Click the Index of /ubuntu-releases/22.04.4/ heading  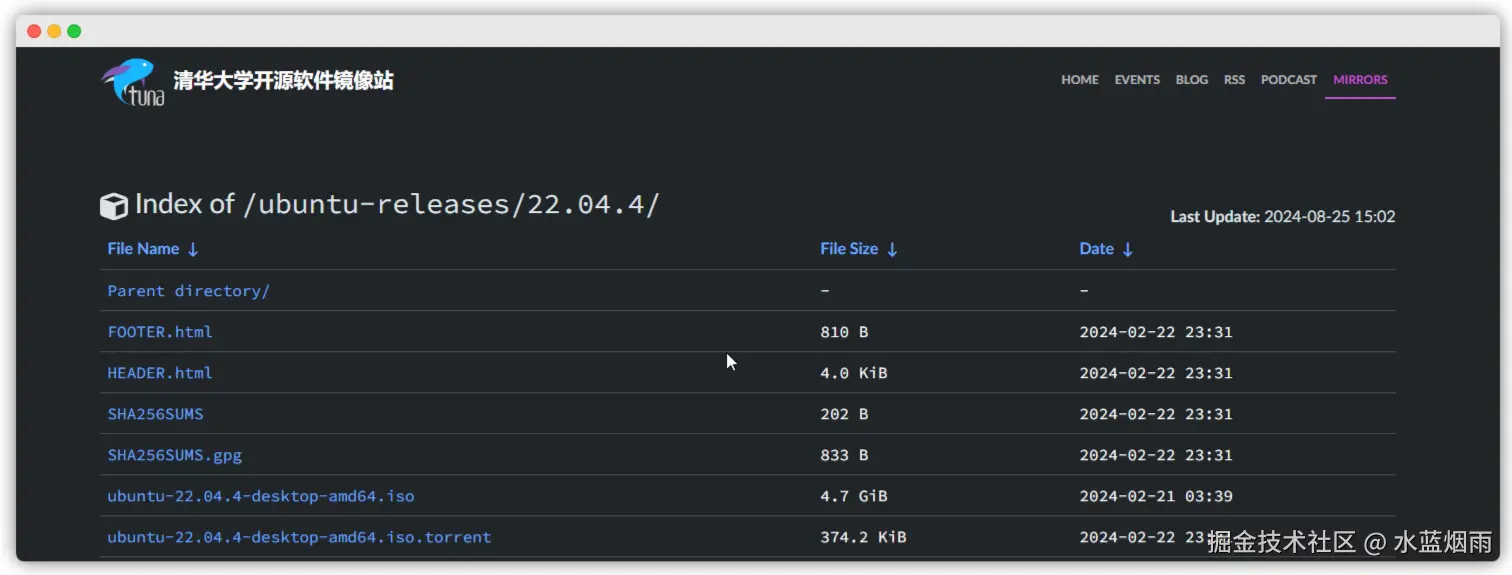pos(397,205)
